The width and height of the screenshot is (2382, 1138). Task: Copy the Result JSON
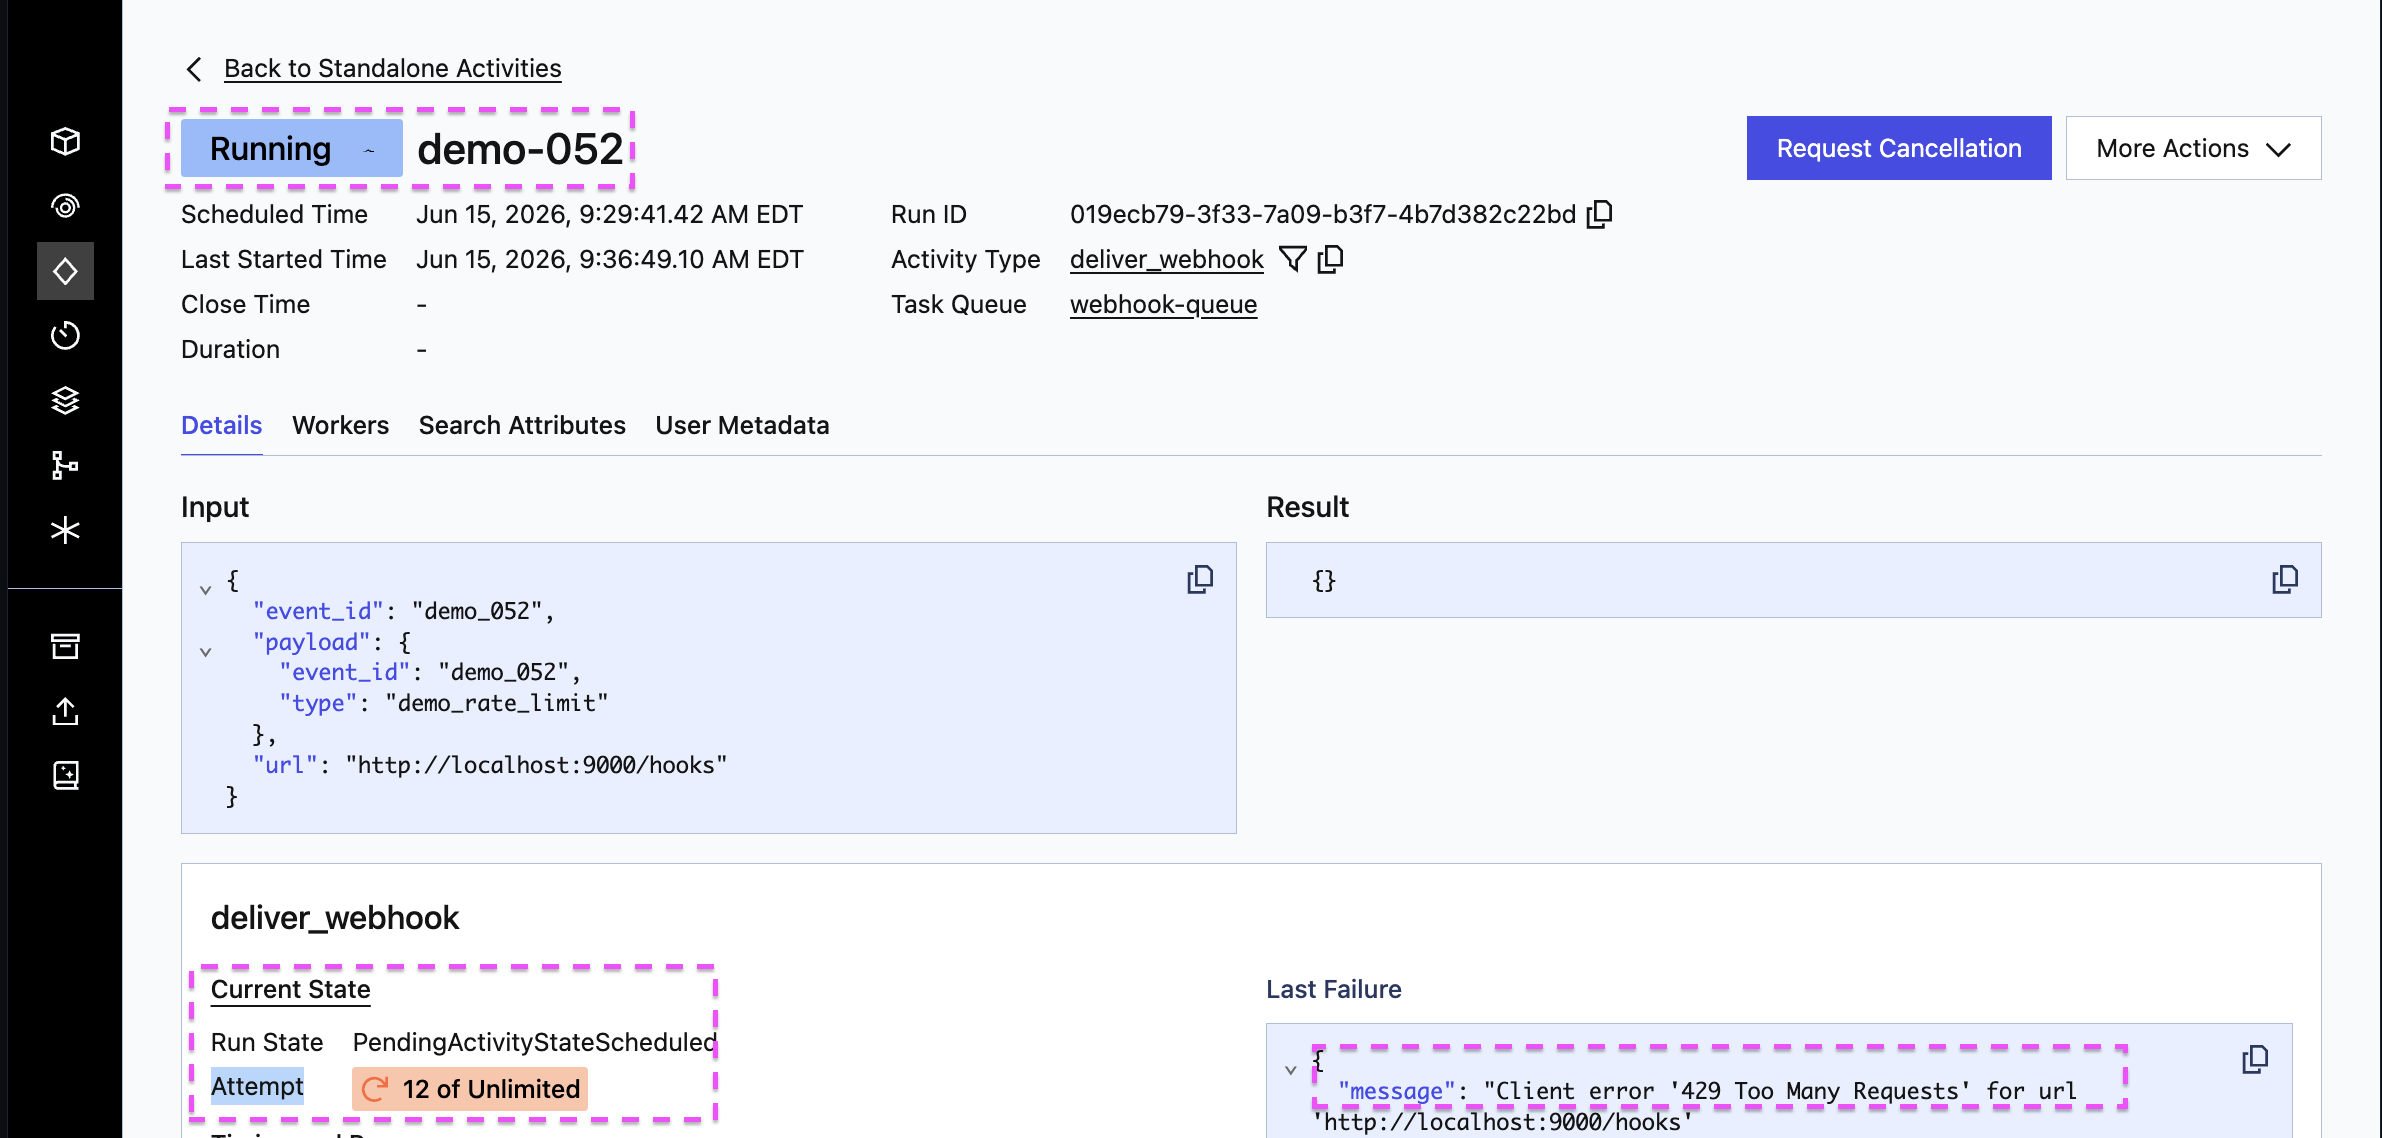(2285, 580)
